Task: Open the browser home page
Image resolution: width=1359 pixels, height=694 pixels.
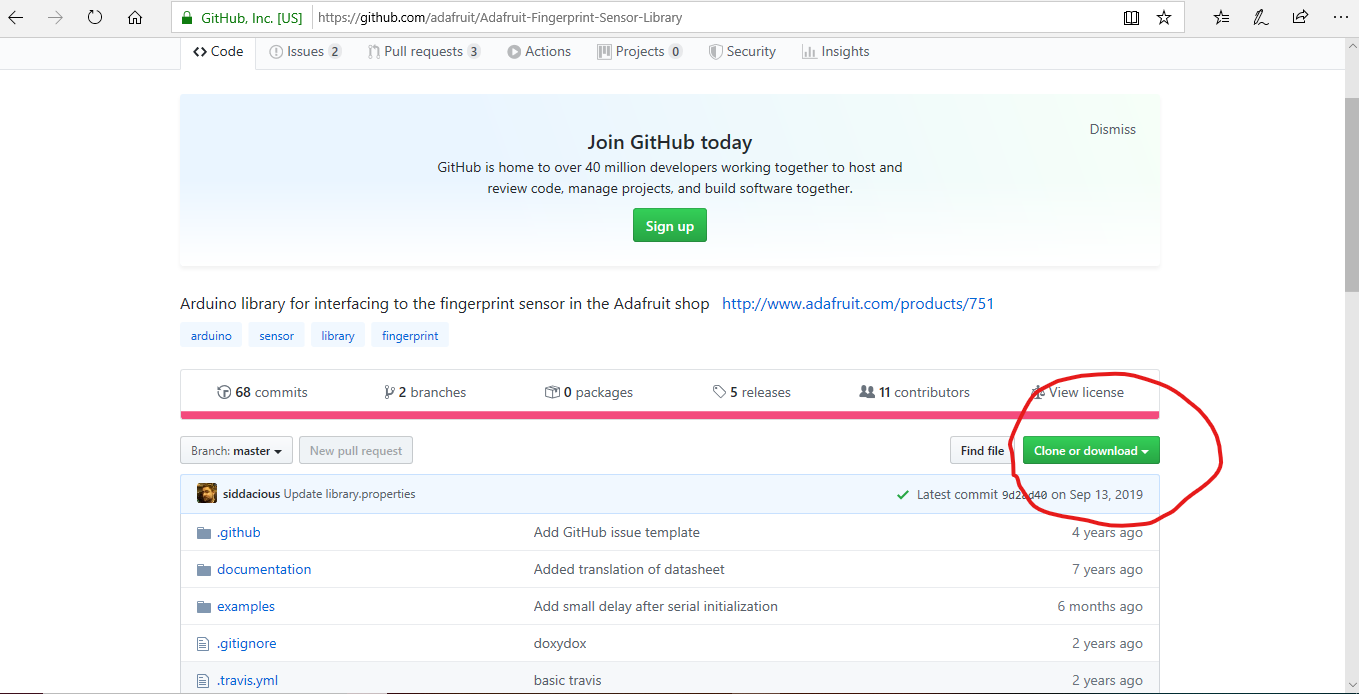Action: [x=135, y=18]
